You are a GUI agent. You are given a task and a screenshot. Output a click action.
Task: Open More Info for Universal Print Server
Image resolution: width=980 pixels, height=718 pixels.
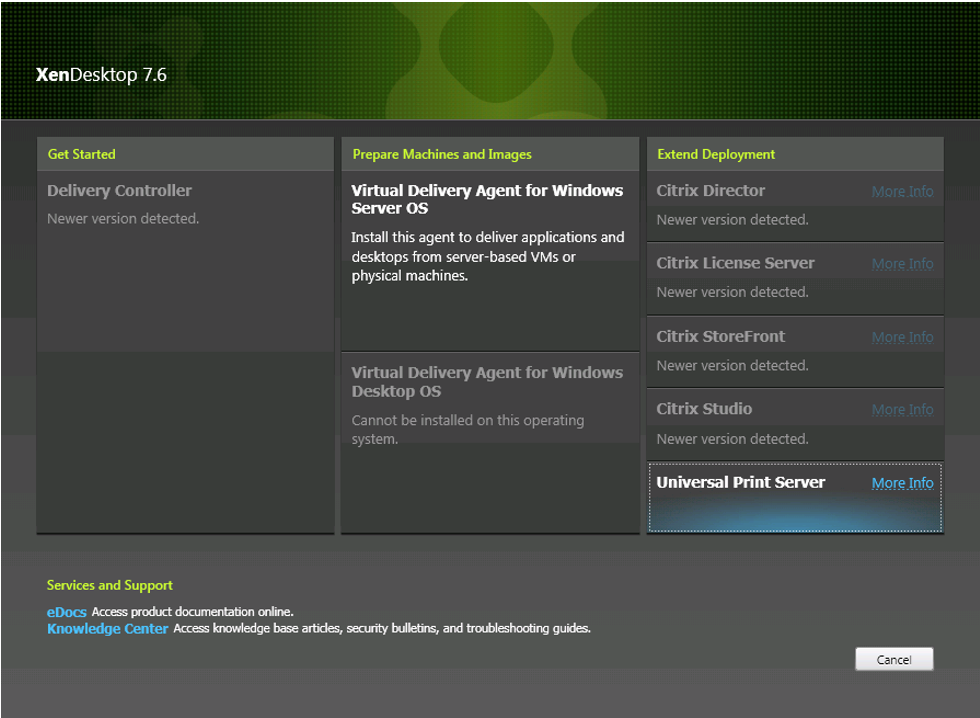[x=902, y=483]
